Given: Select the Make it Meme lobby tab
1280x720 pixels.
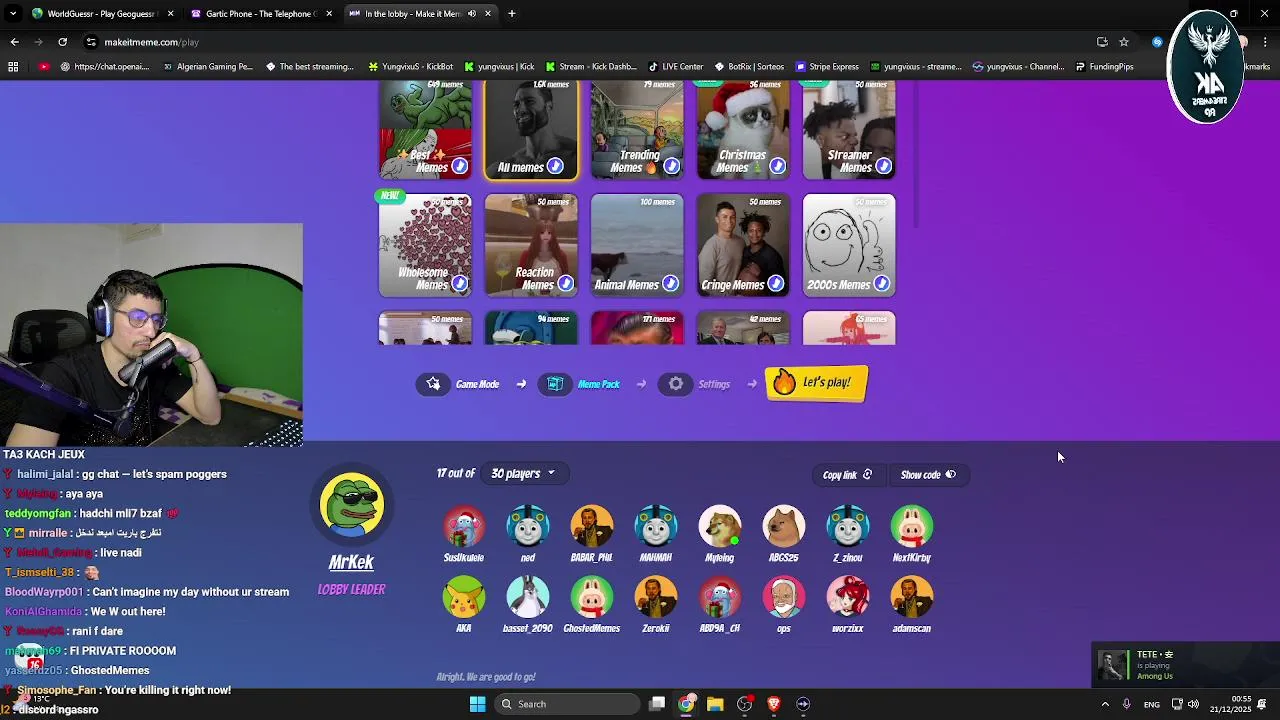Looking at the screenshot, I should tap(420, 14).
